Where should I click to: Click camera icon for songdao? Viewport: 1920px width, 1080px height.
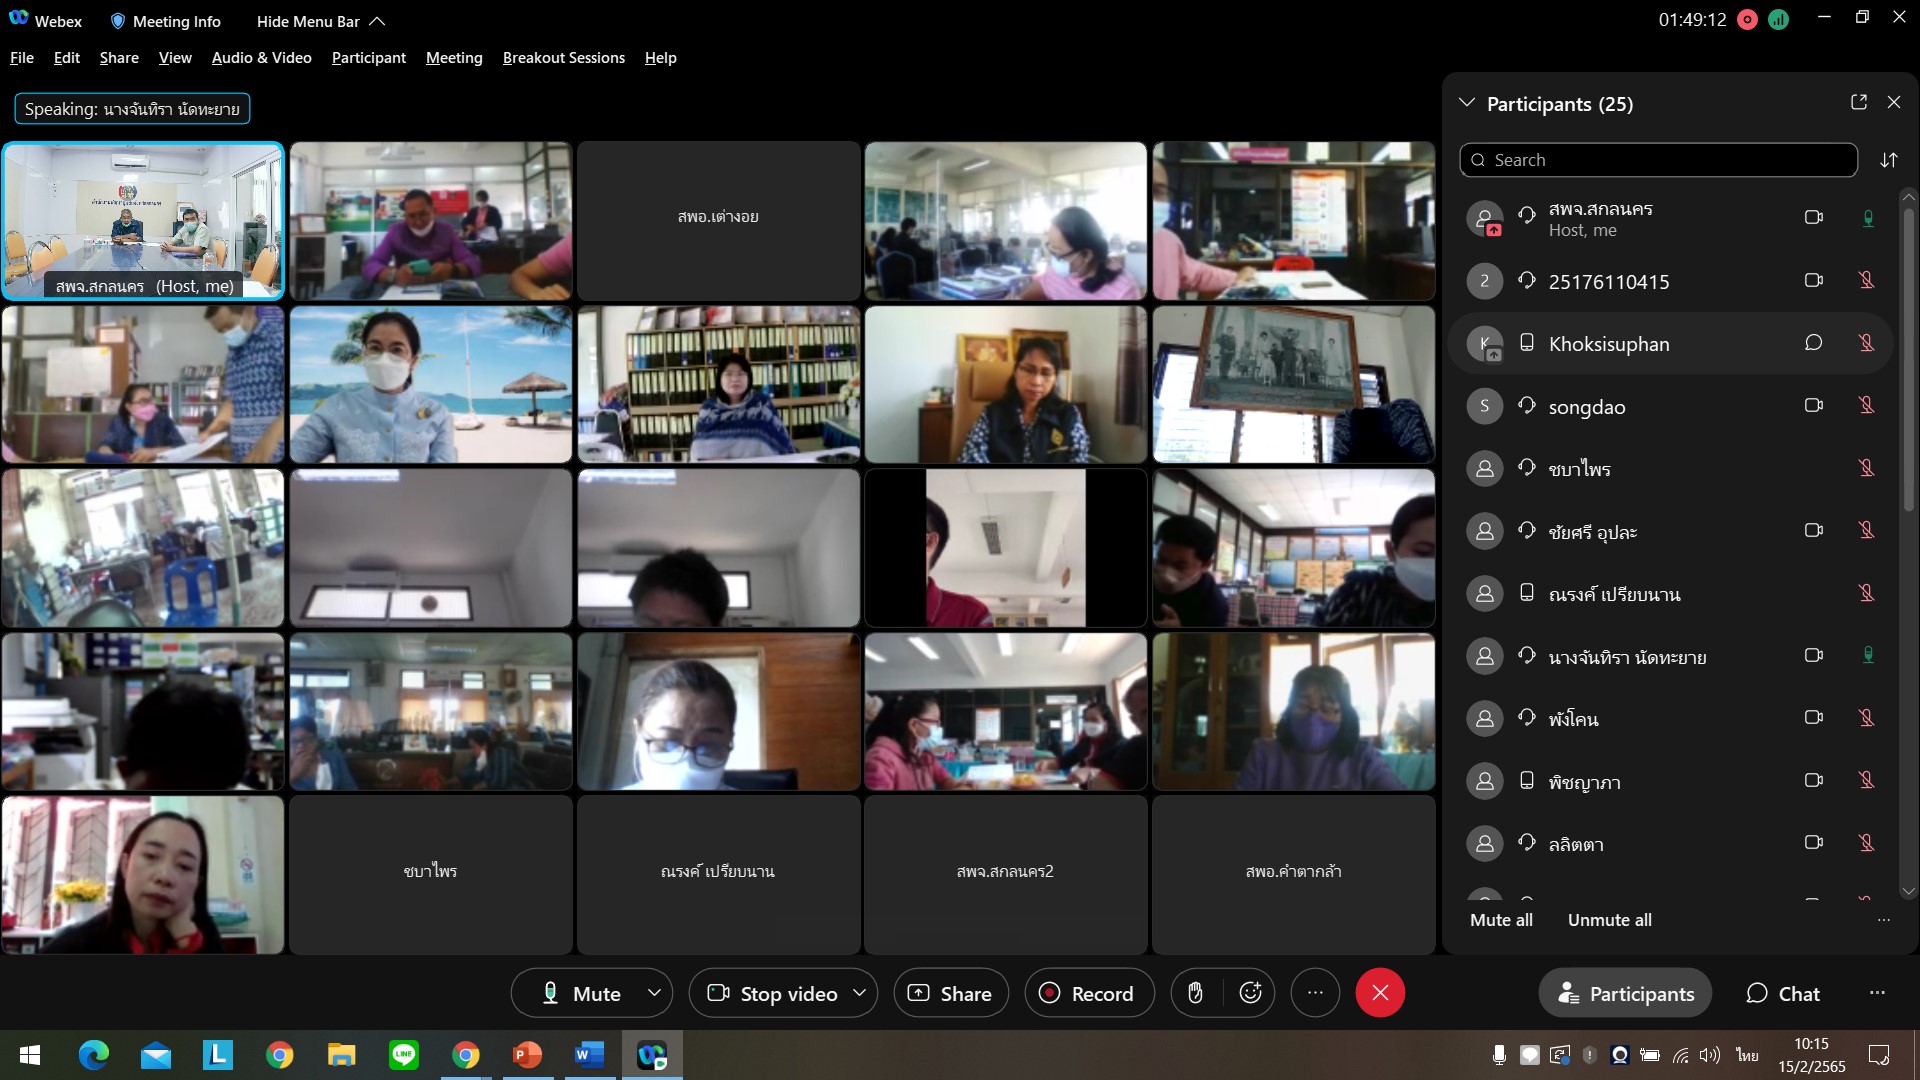click(x=1813, y=405)
